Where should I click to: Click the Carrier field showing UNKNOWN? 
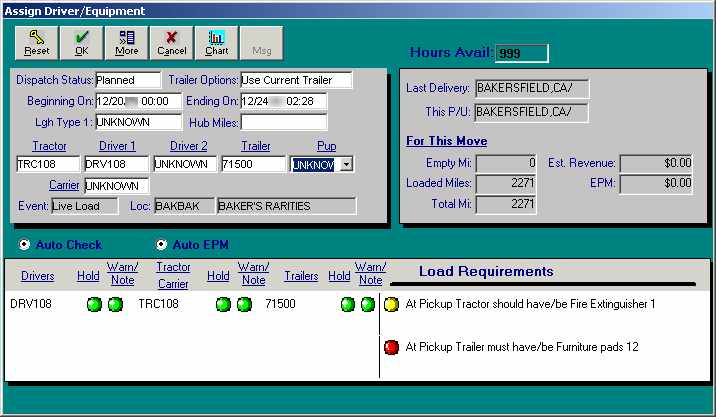[x=116, y=186]
